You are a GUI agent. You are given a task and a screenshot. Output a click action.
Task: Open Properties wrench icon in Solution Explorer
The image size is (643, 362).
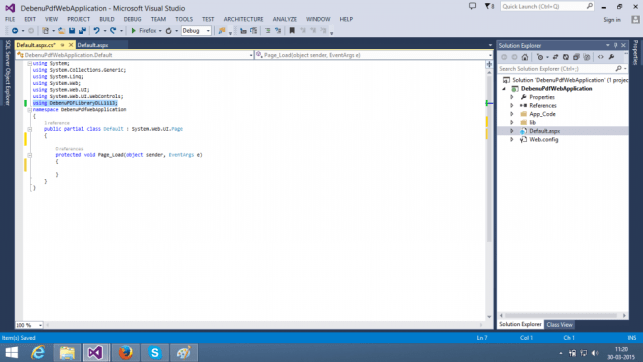click(611, 57)
